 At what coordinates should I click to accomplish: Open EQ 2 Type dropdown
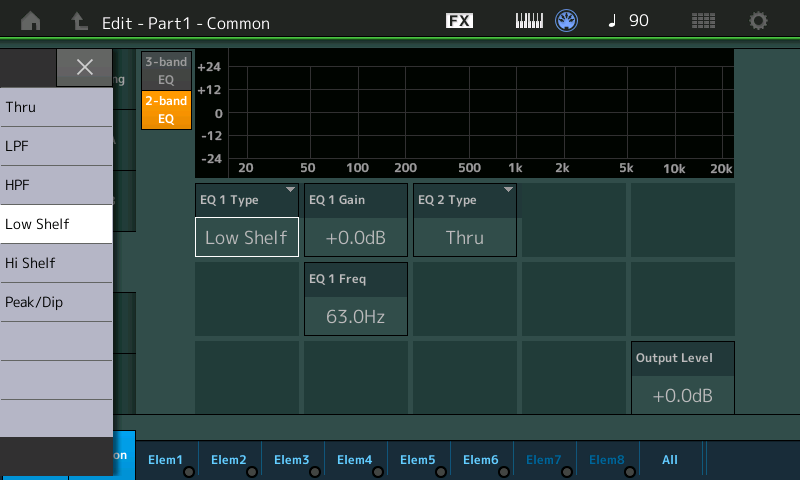coord(465,220)
